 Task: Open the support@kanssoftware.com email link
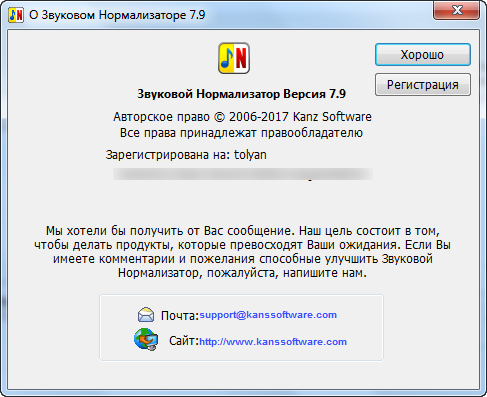pyautogui.click(x=268, y=315)
